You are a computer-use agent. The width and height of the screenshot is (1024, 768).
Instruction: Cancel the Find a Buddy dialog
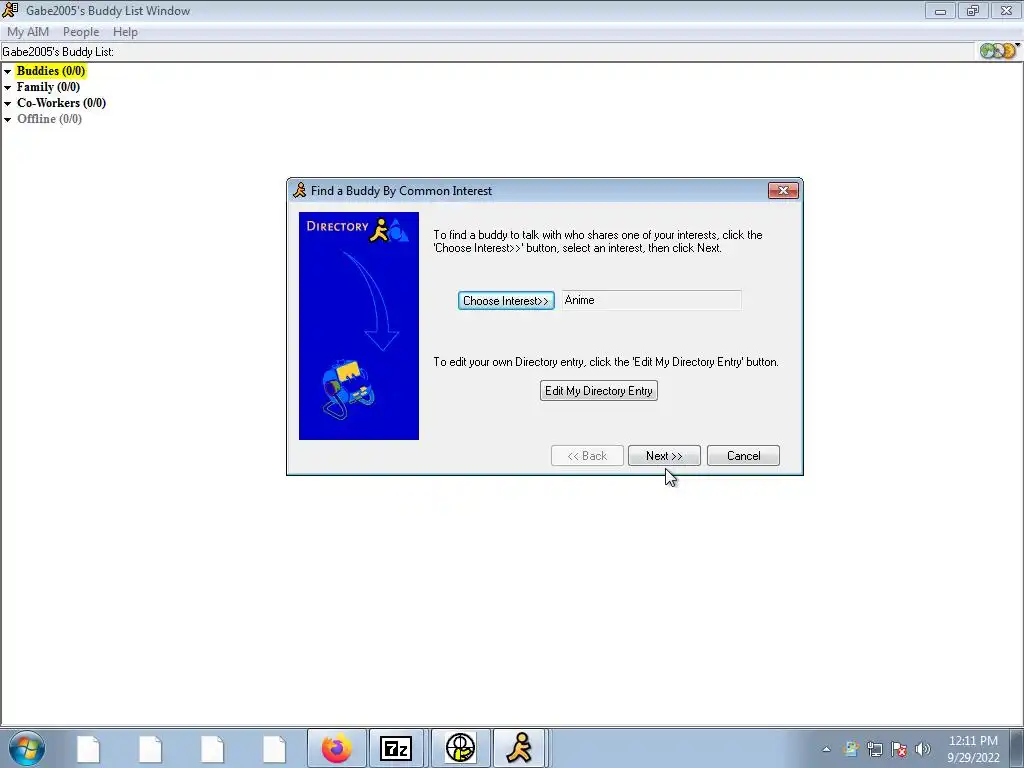(743, 456)
